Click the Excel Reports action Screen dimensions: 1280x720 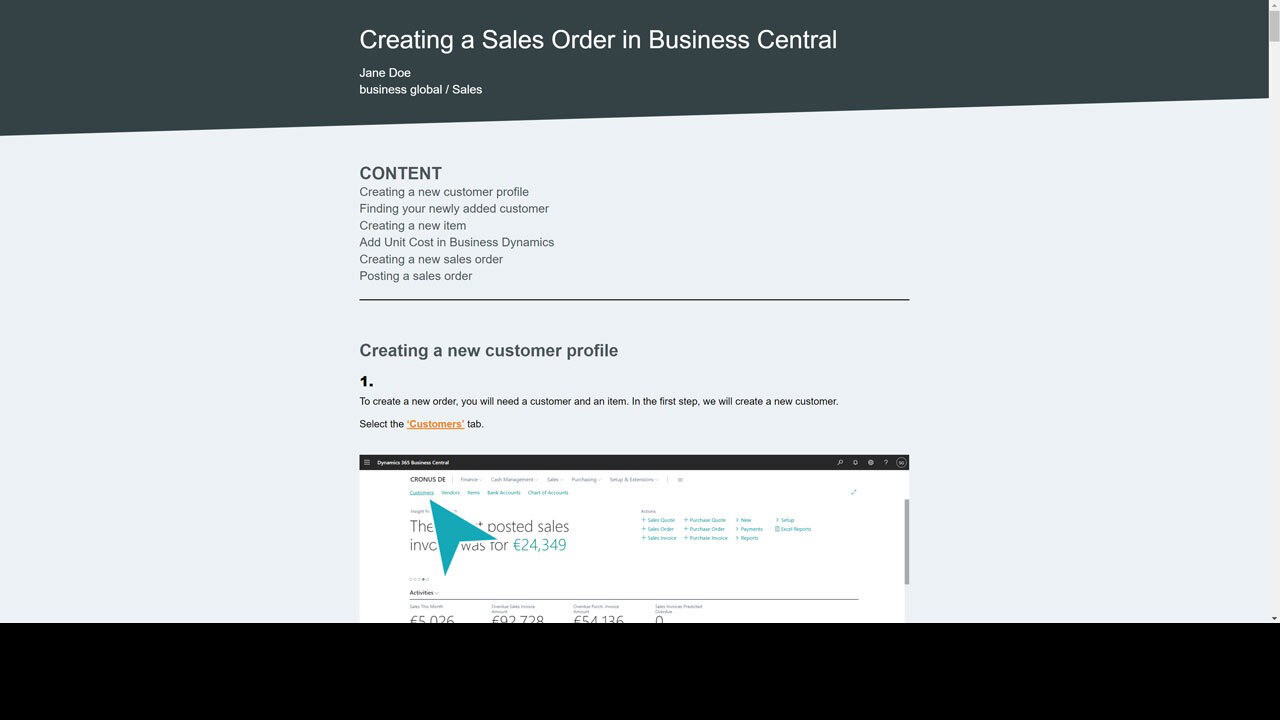795,529
